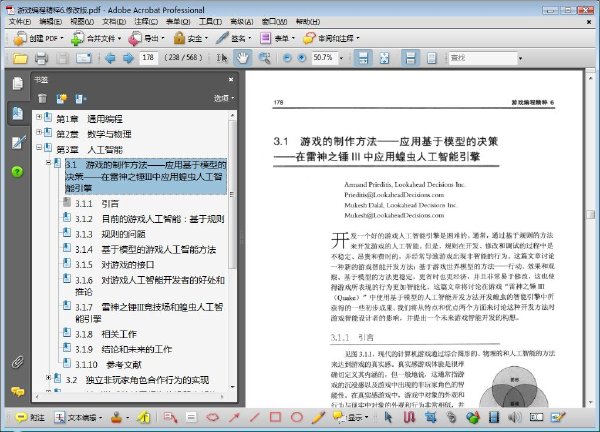Go to next page arrow
600x432 pixels.
(x=129, y=58)
